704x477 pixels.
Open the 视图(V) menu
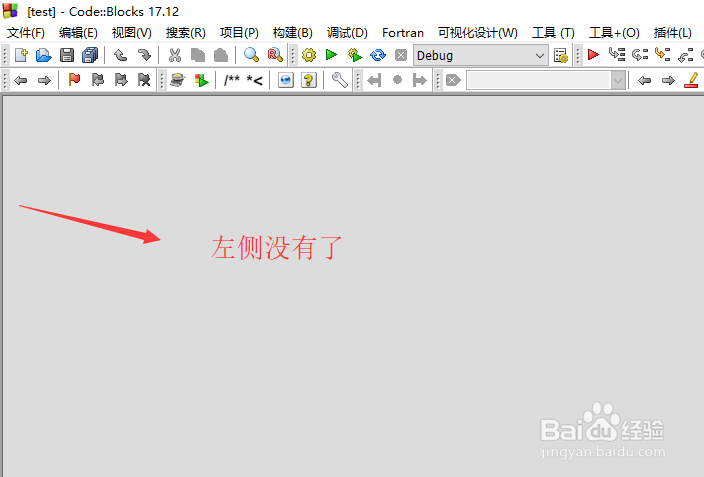(132, 33)
